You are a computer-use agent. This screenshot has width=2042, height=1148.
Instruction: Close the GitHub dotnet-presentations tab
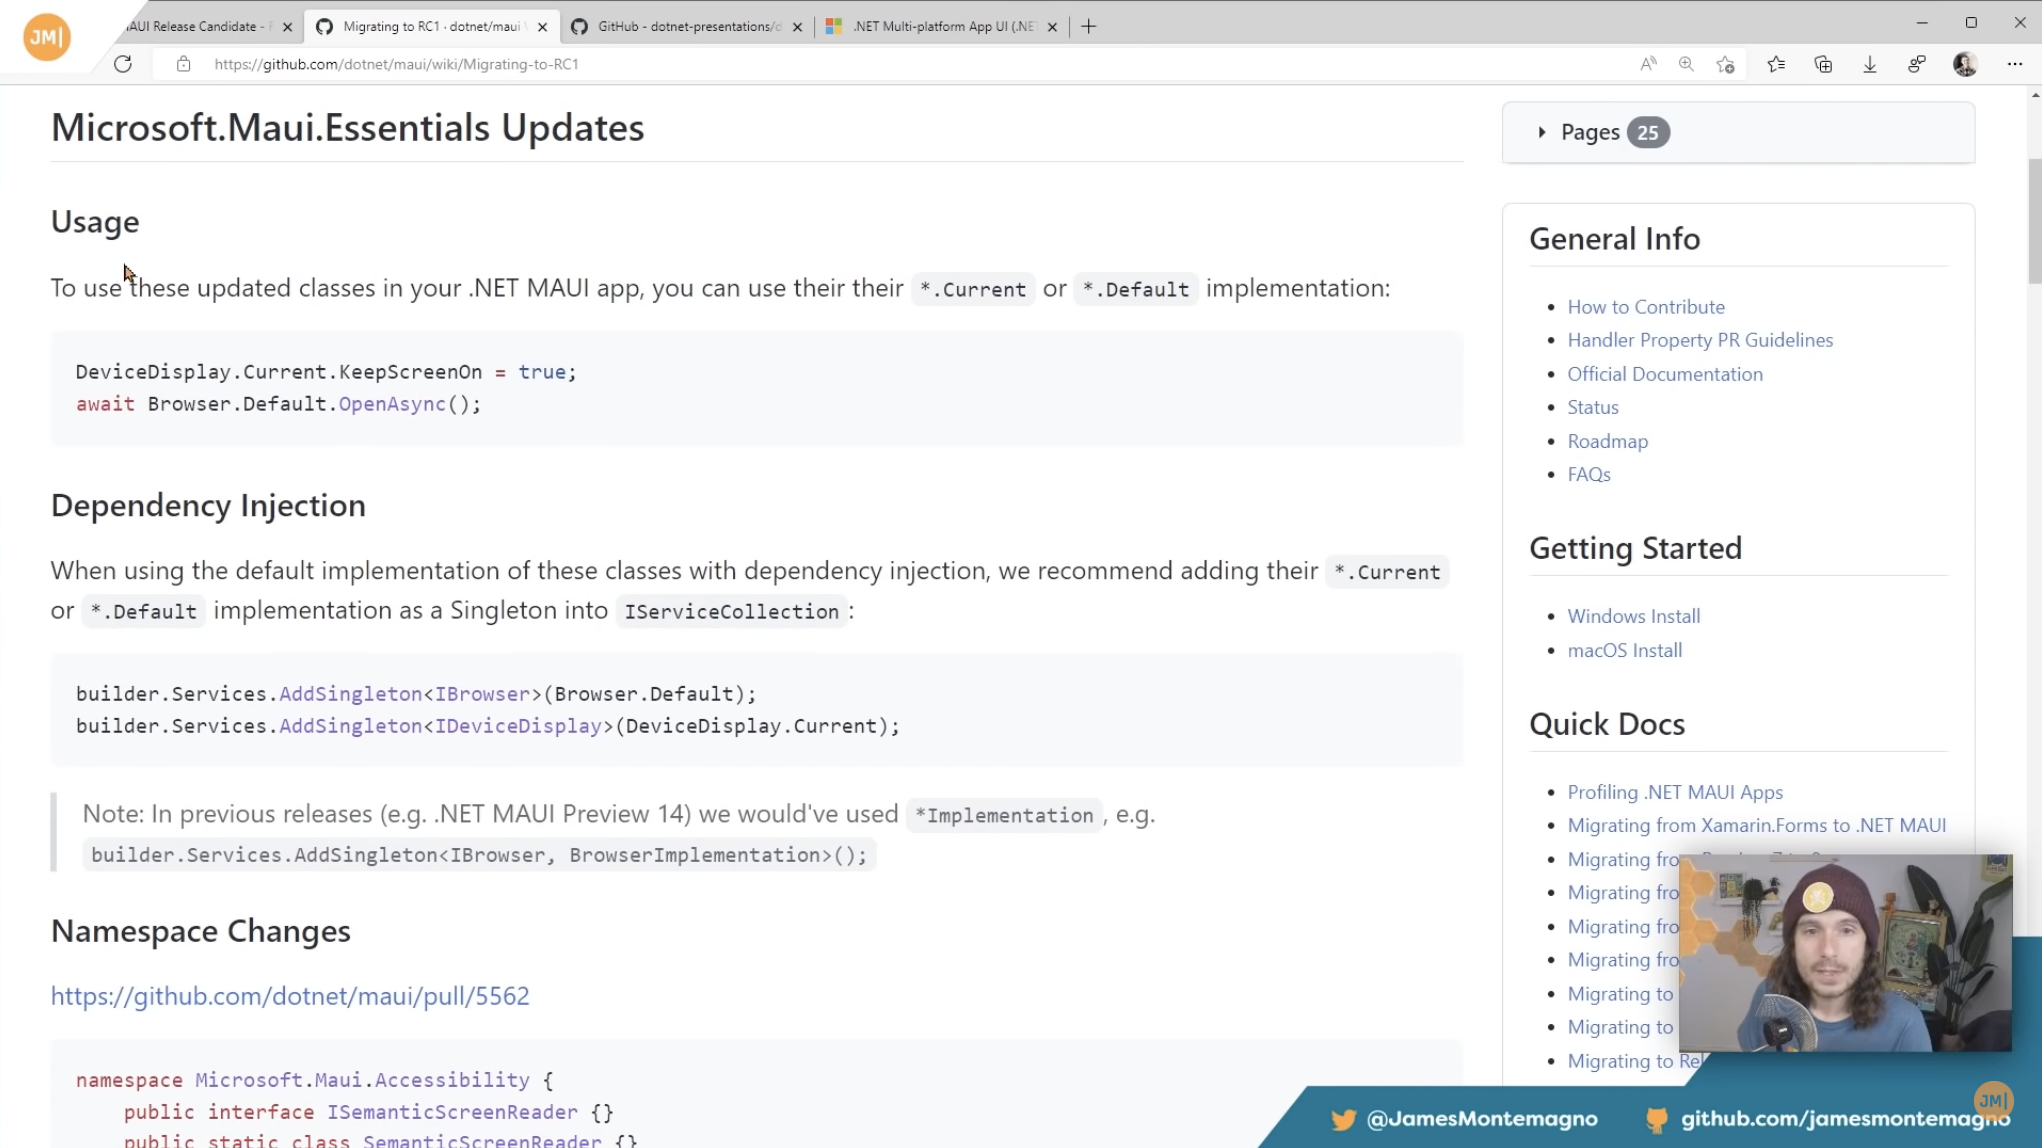[x=797, y=27]
